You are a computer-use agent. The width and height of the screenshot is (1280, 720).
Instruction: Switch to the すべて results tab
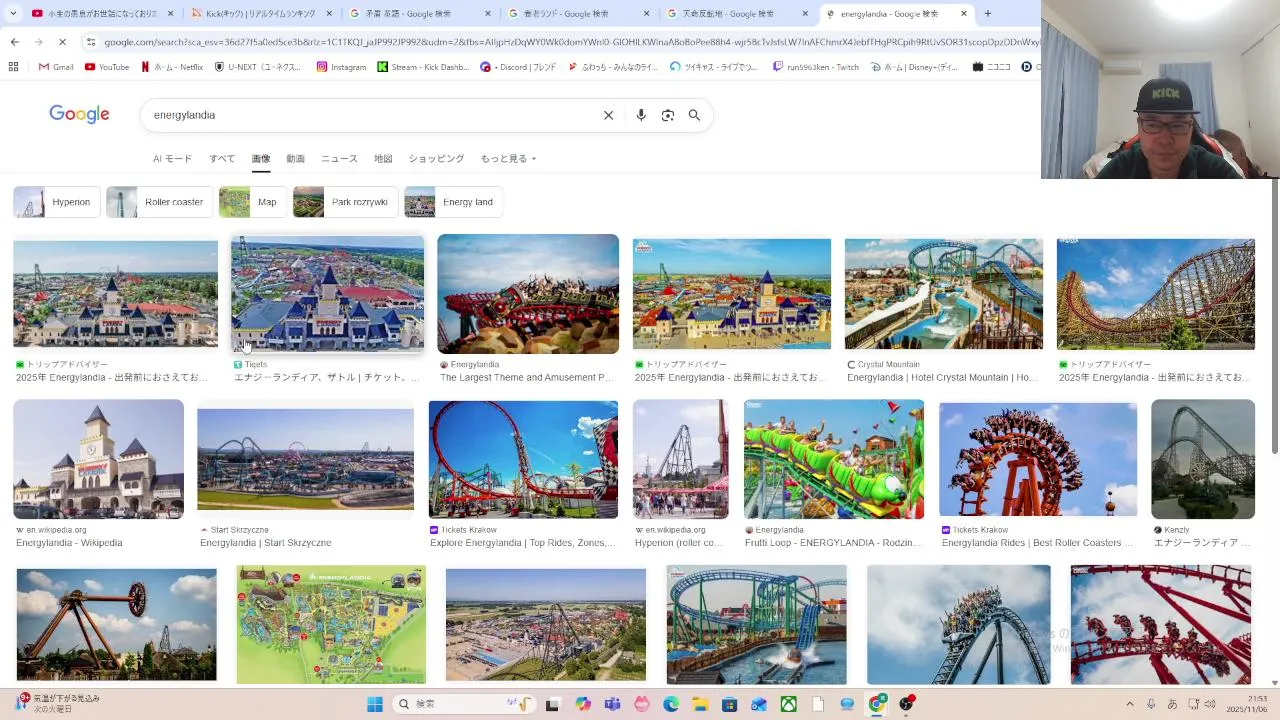222,158
